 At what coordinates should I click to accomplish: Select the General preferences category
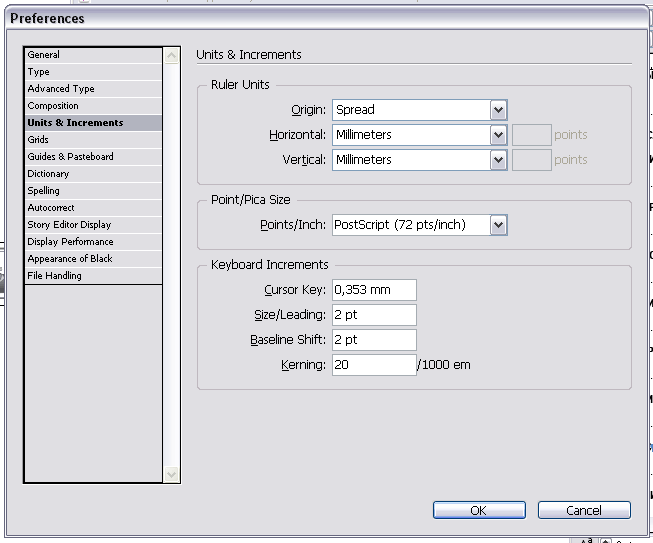[x=93, y=55]
